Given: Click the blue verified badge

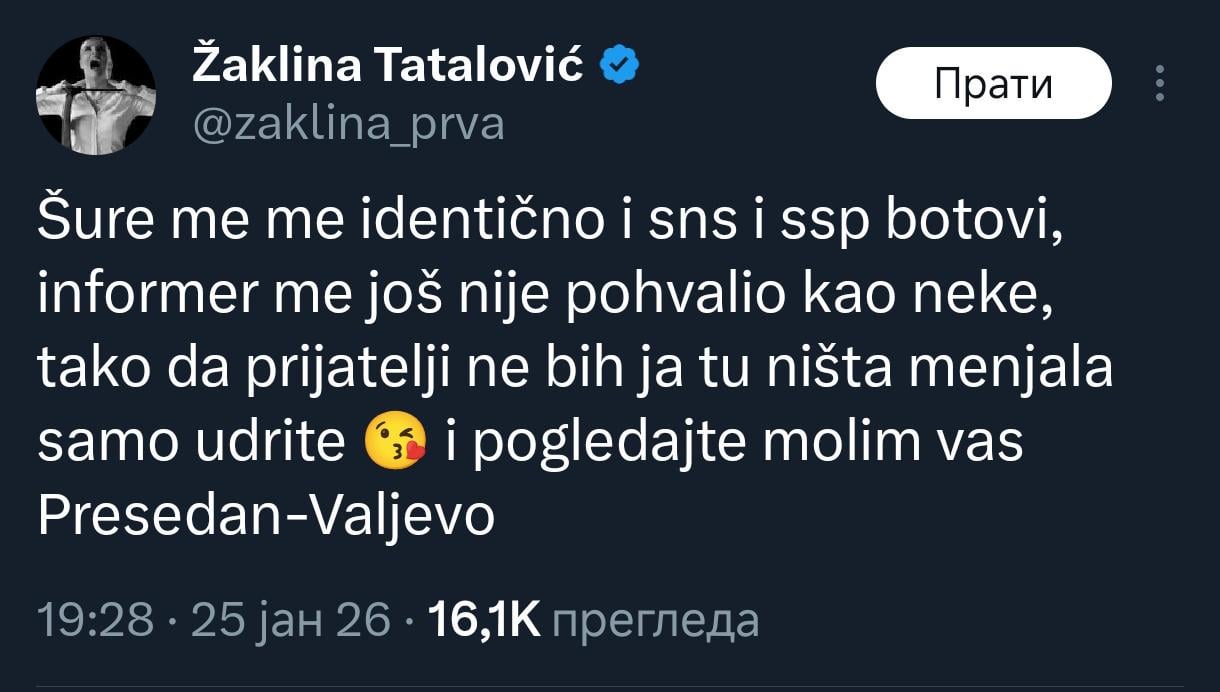Looking at the screenshot, I should [x=620, y=66].
